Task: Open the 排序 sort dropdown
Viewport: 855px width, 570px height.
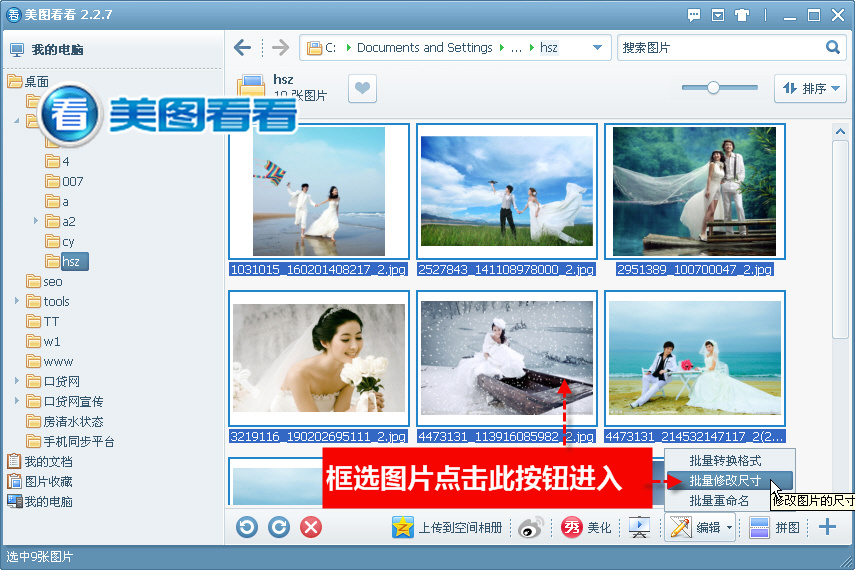Action: point(810,88)
